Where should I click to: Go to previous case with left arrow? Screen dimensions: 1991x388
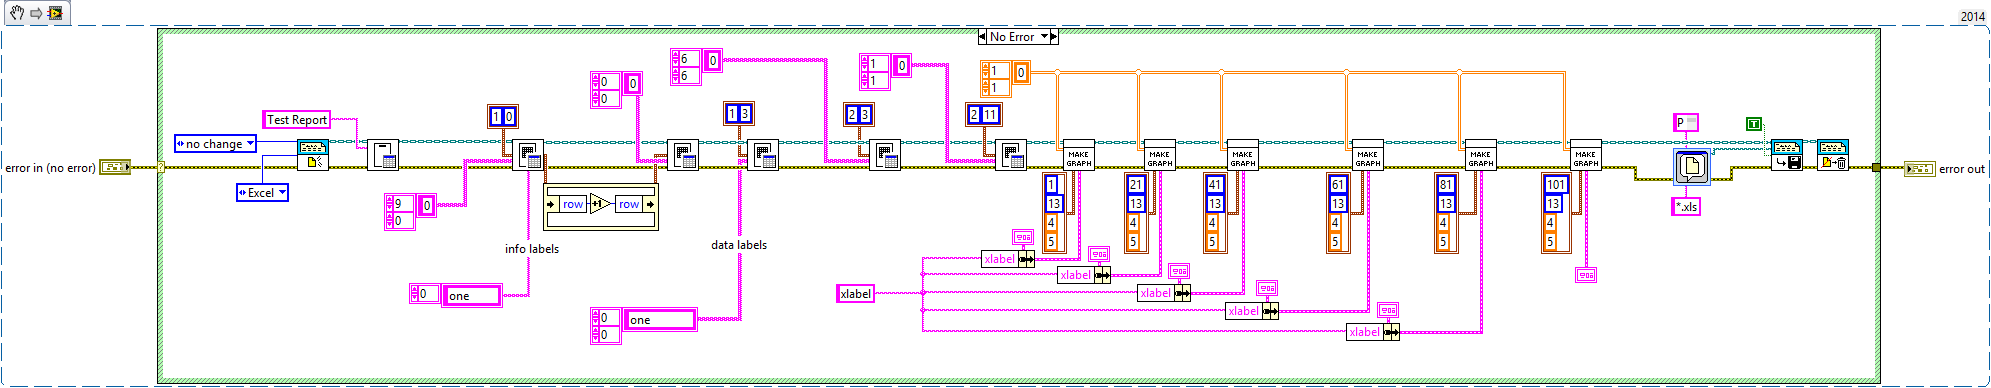pyautogui.click(x=982, y=37)
